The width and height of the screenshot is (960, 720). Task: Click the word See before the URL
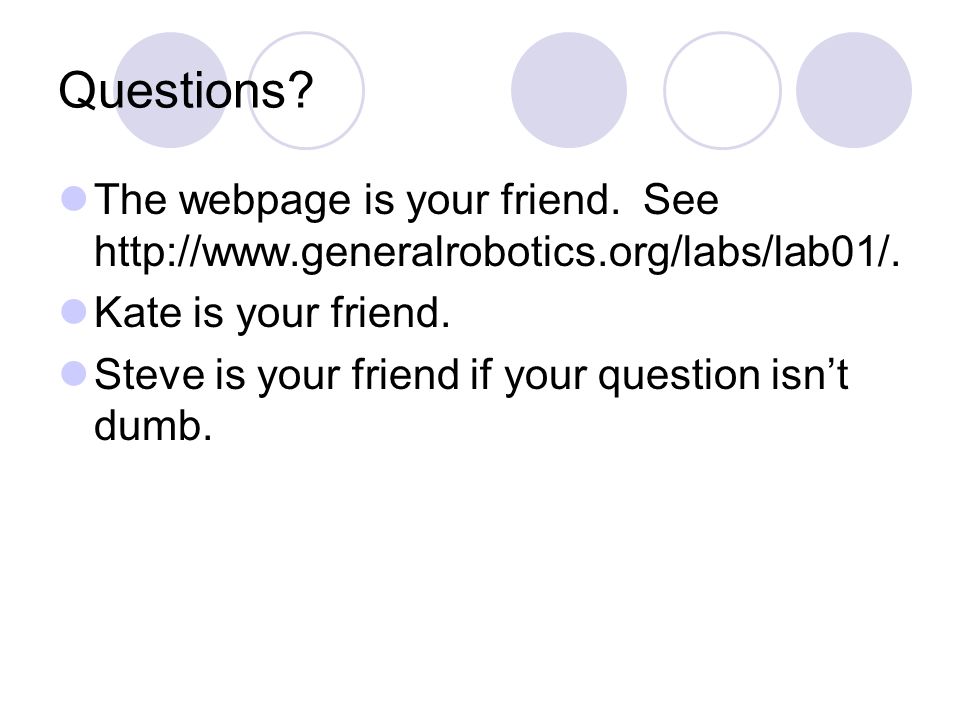(x=681, y=200)
